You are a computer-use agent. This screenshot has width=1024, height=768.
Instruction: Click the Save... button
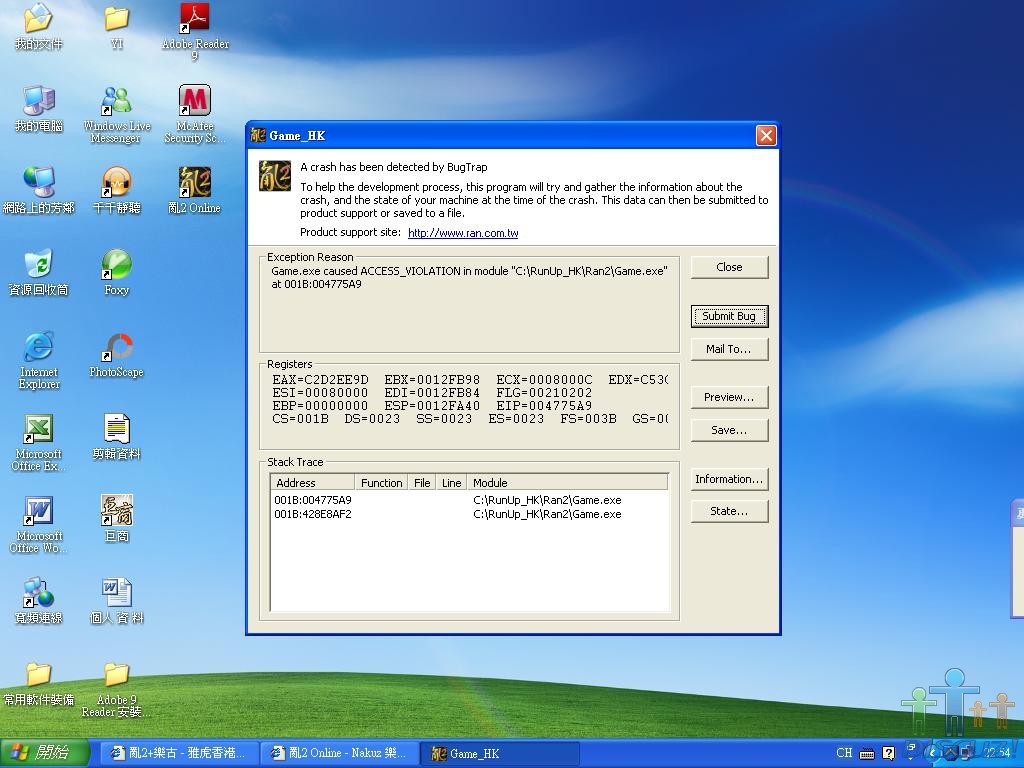[x=729, y=430]
